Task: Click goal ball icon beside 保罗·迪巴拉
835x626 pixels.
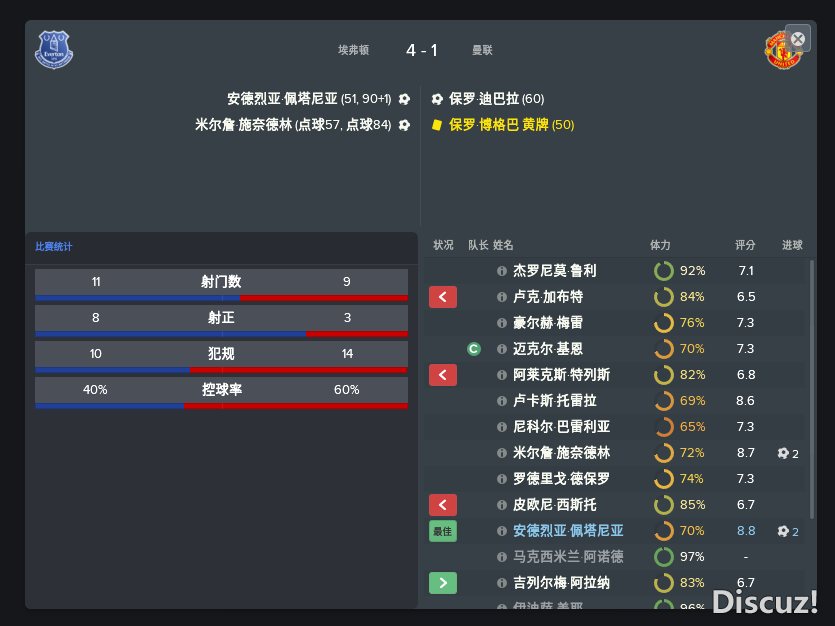Action: [x=437, y=99]
